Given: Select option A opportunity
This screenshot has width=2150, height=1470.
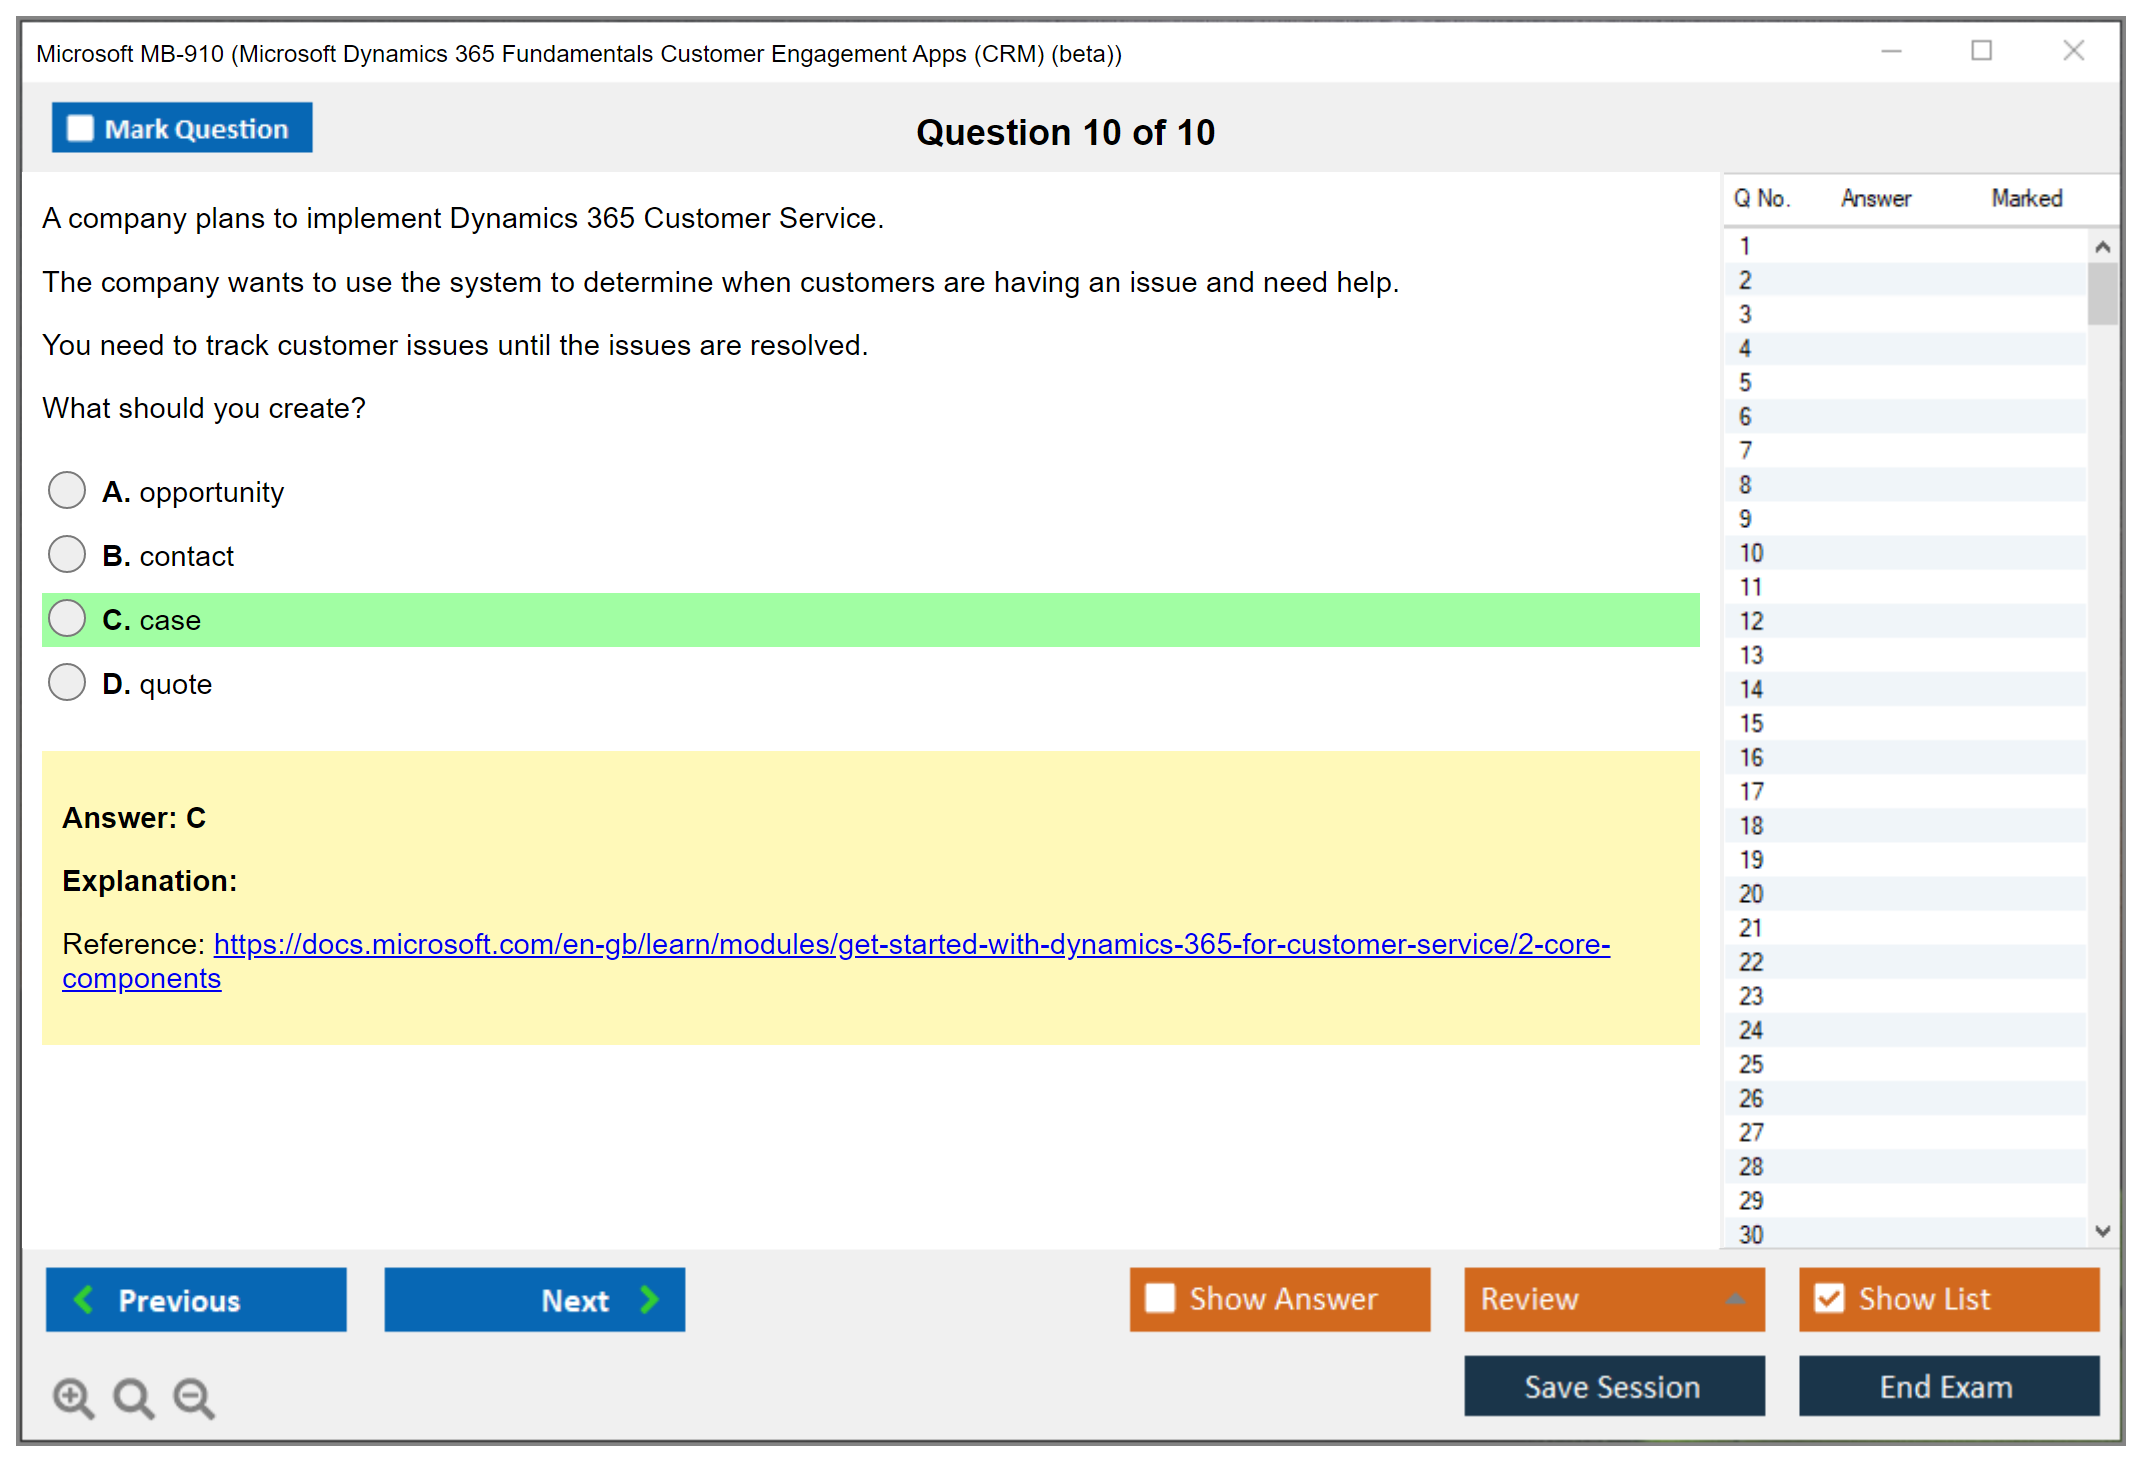Looking at the screenshot, I should pyautogui.click(x=67, y=491).
